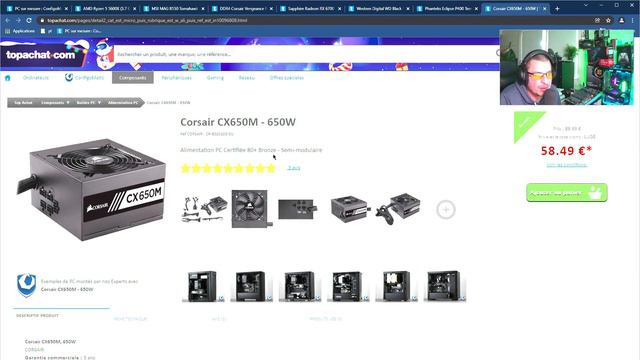Click 'Alimentation PC' in the breadcrumb
Viewport: 640px width, 360px height.
tap(123, 102)
